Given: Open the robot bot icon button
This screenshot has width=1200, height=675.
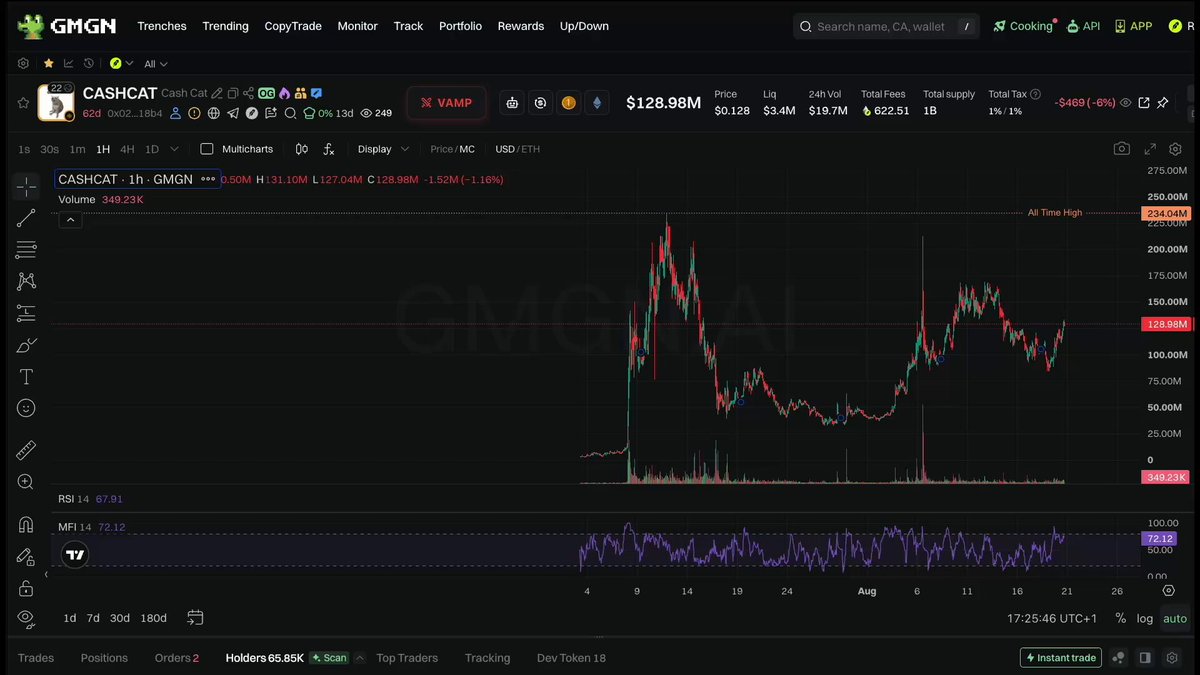Looking at the screenshot, I should (512, 102).
